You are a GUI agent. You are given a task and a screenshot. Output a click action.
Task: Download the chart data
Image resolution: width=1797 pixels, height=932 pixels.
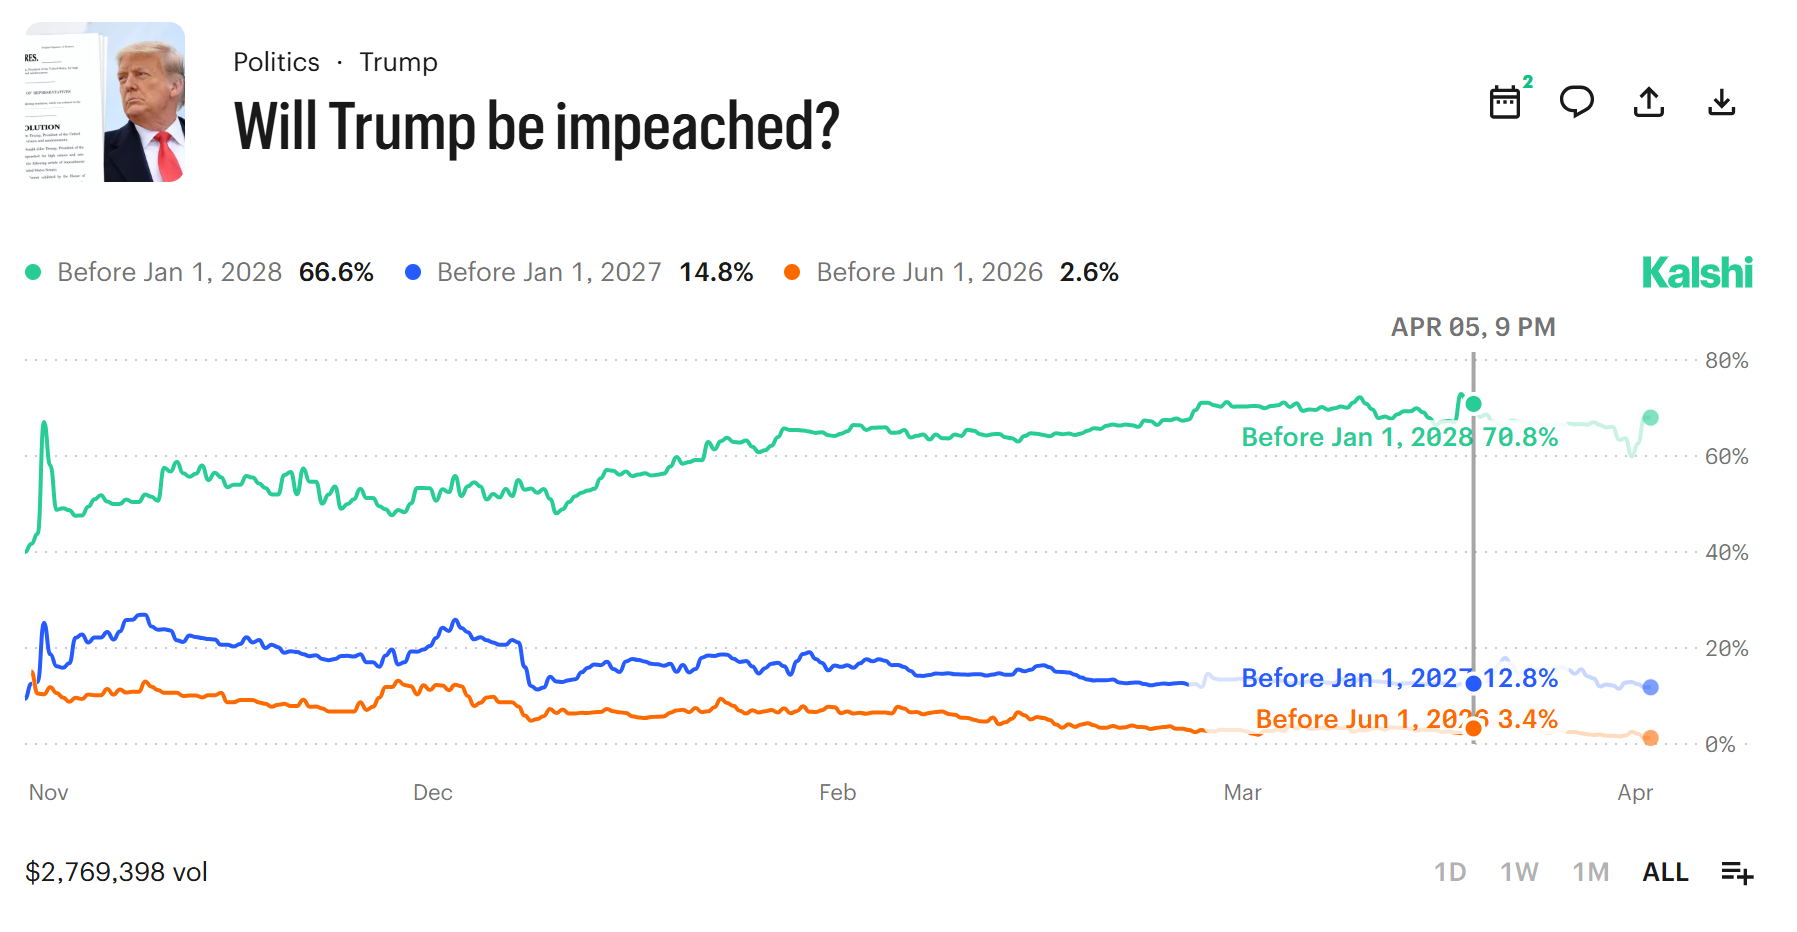[1722, 101]
